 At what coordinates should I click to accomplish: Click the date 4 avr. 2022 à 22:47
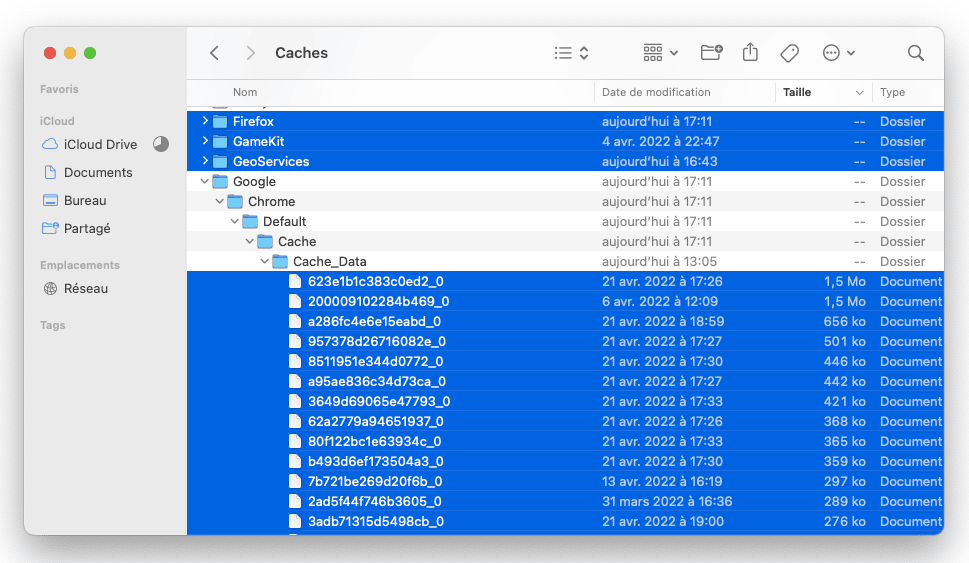click(661, 142)
